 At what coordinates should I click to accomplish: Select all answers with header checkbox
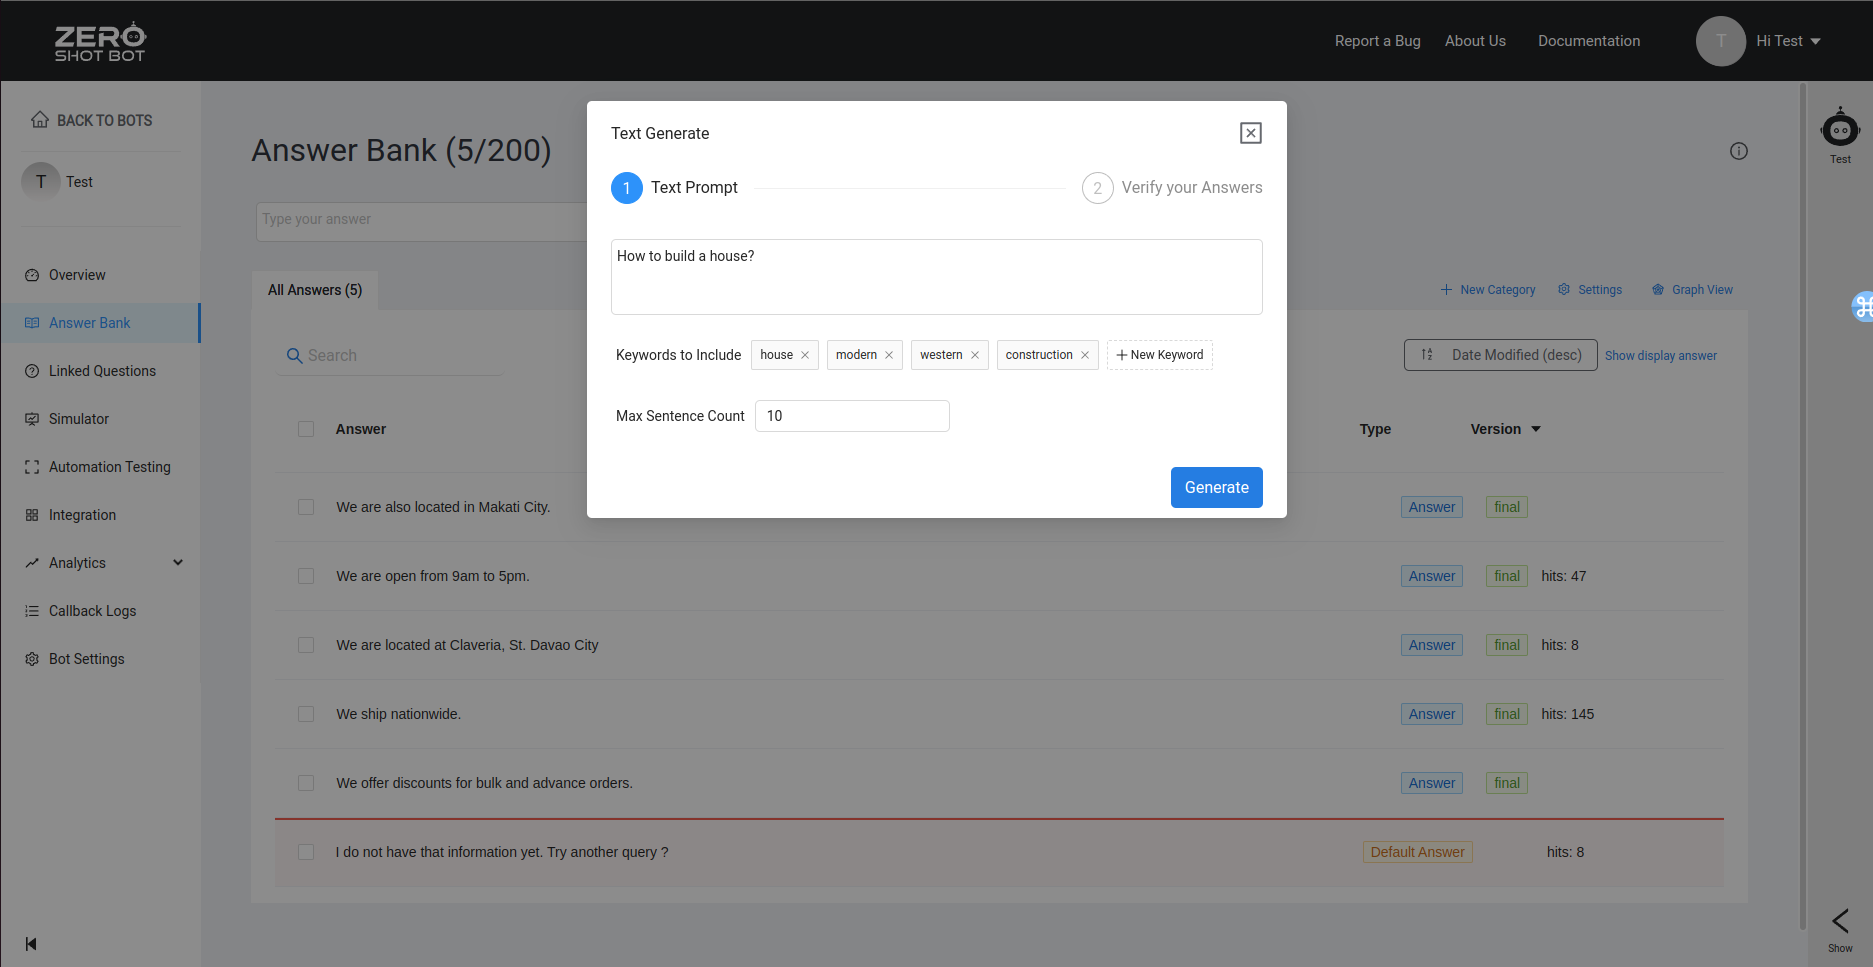coord(306,429)
